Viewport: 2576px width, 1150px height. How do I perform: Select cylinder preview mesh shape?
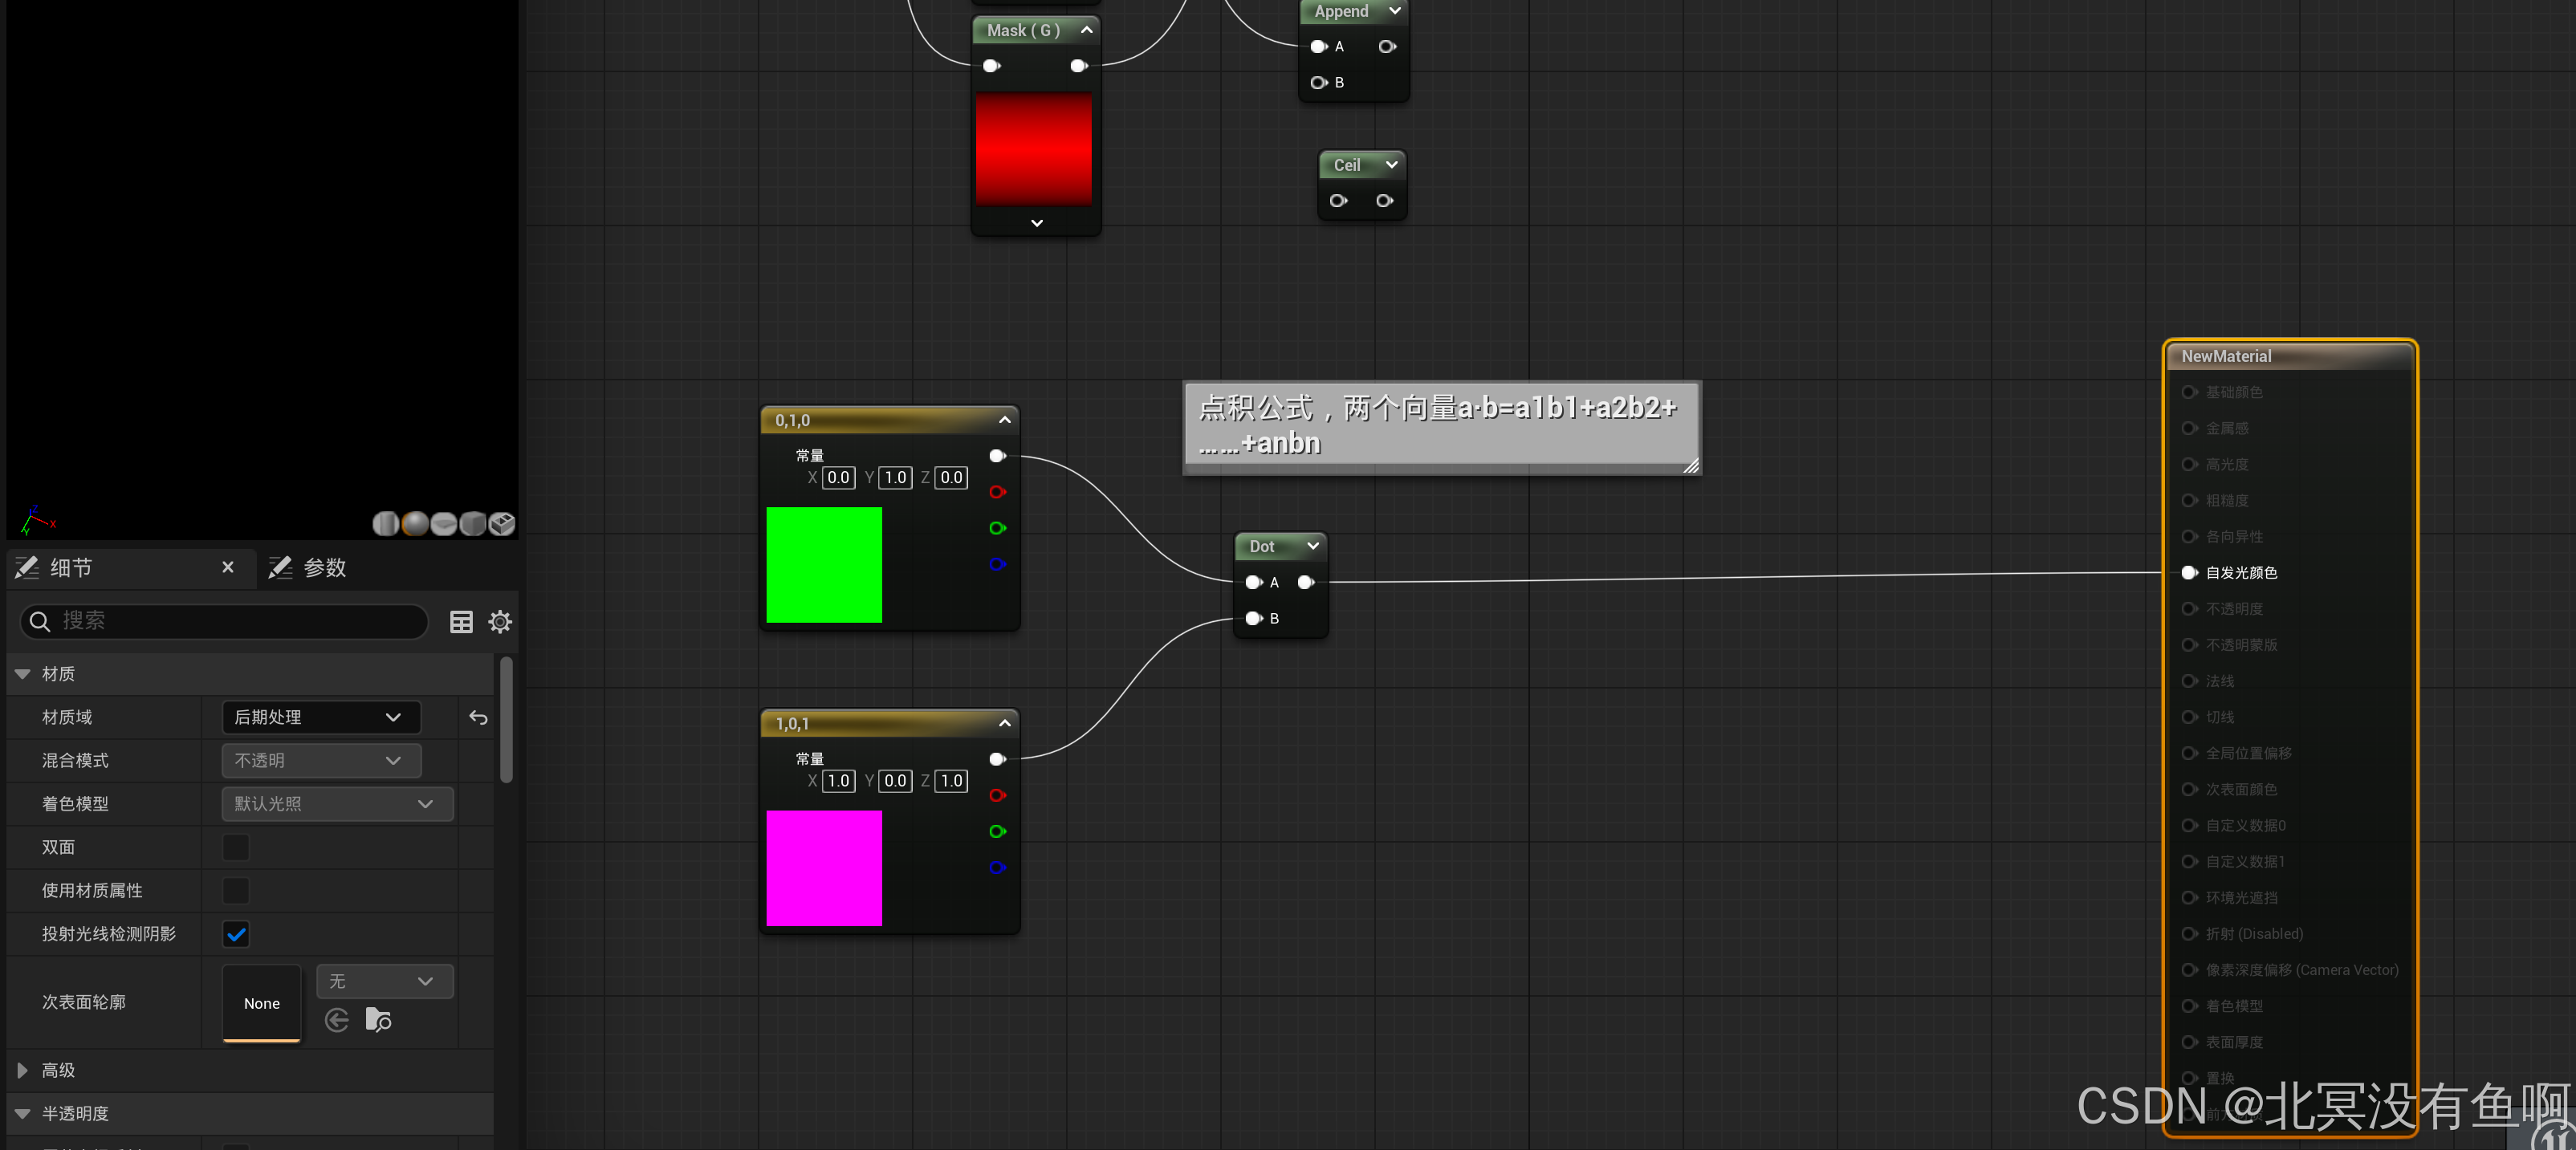[386, 523]
